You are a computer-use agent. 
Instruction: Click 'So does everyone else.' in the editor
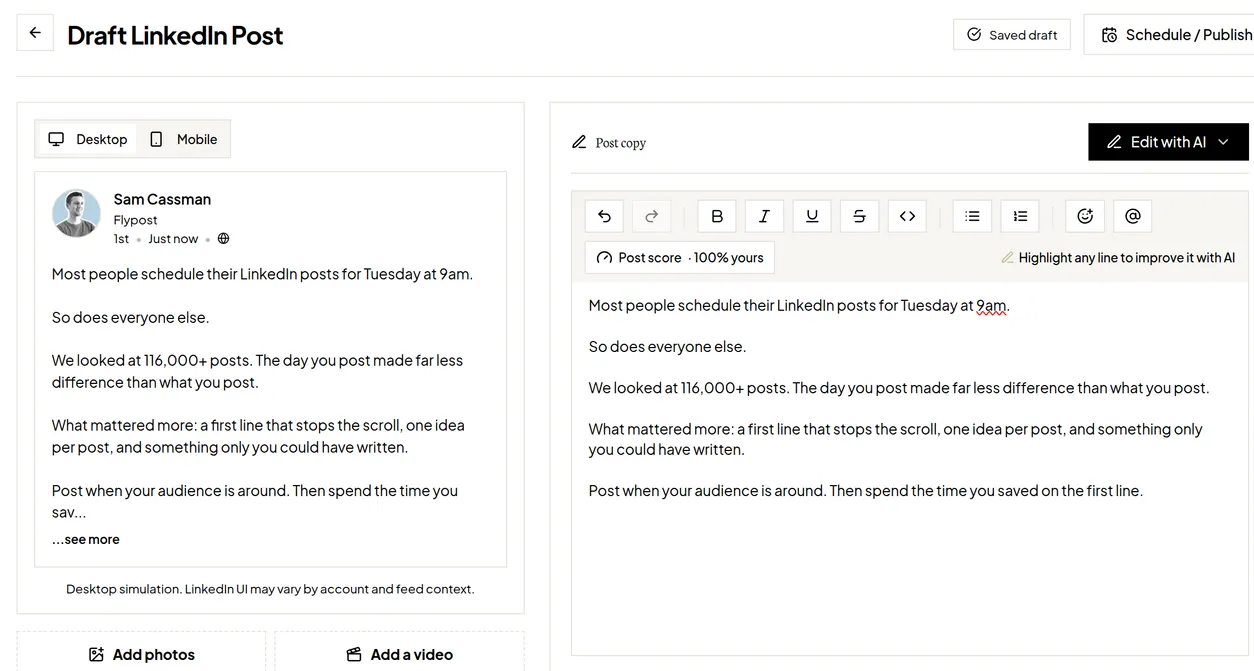[x=667, y=347]
